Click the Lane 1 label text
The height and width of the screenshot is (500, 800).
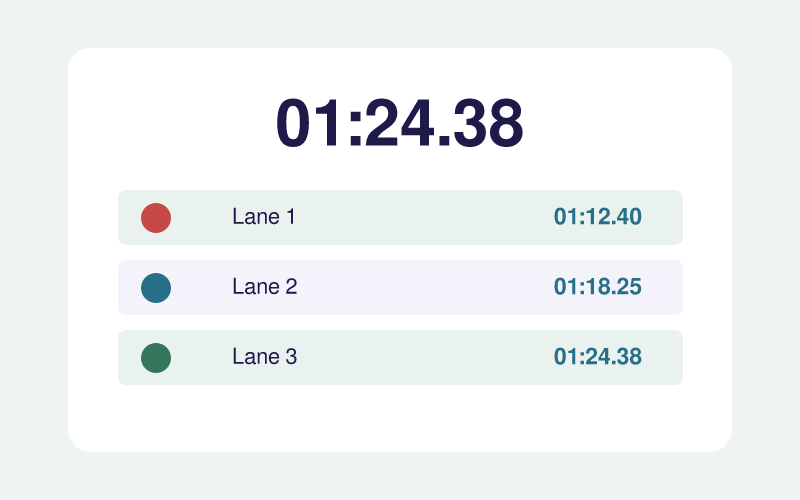pyautogui.click(x=264, y=217)
